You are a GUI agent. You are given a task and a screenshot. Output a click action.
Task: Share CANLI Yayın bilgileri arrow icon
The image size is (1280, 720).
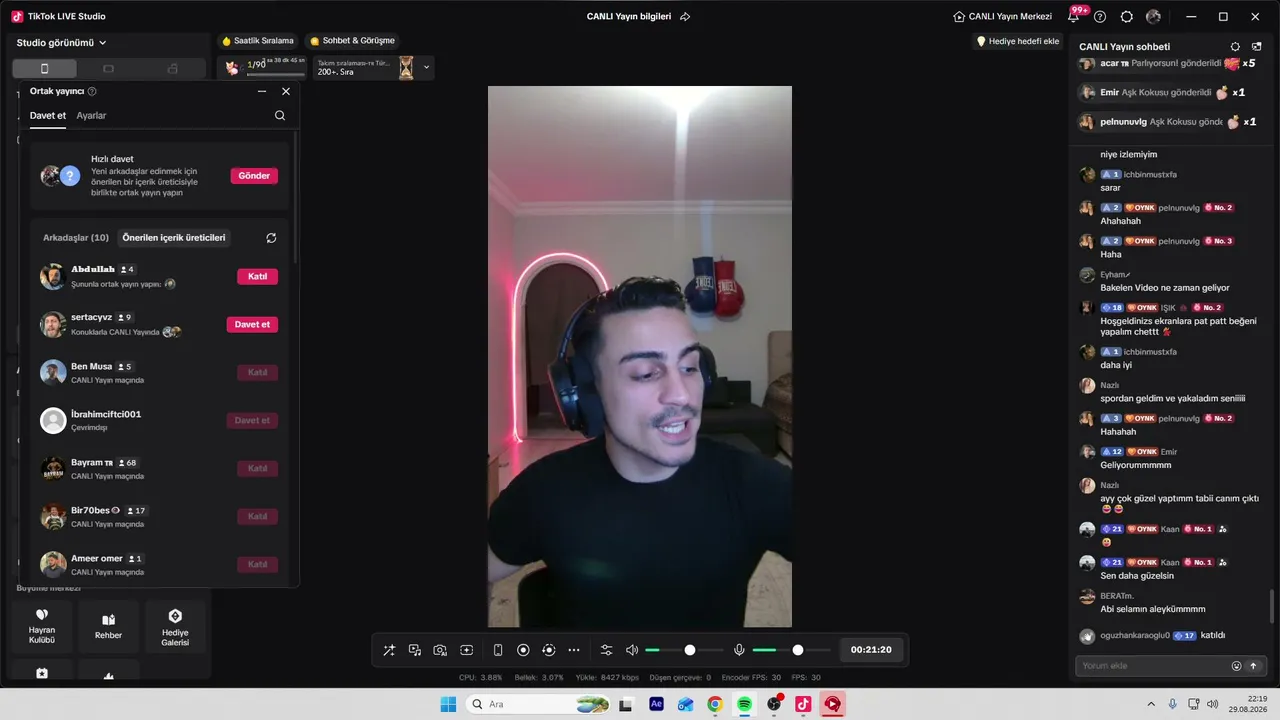point(685,17)
